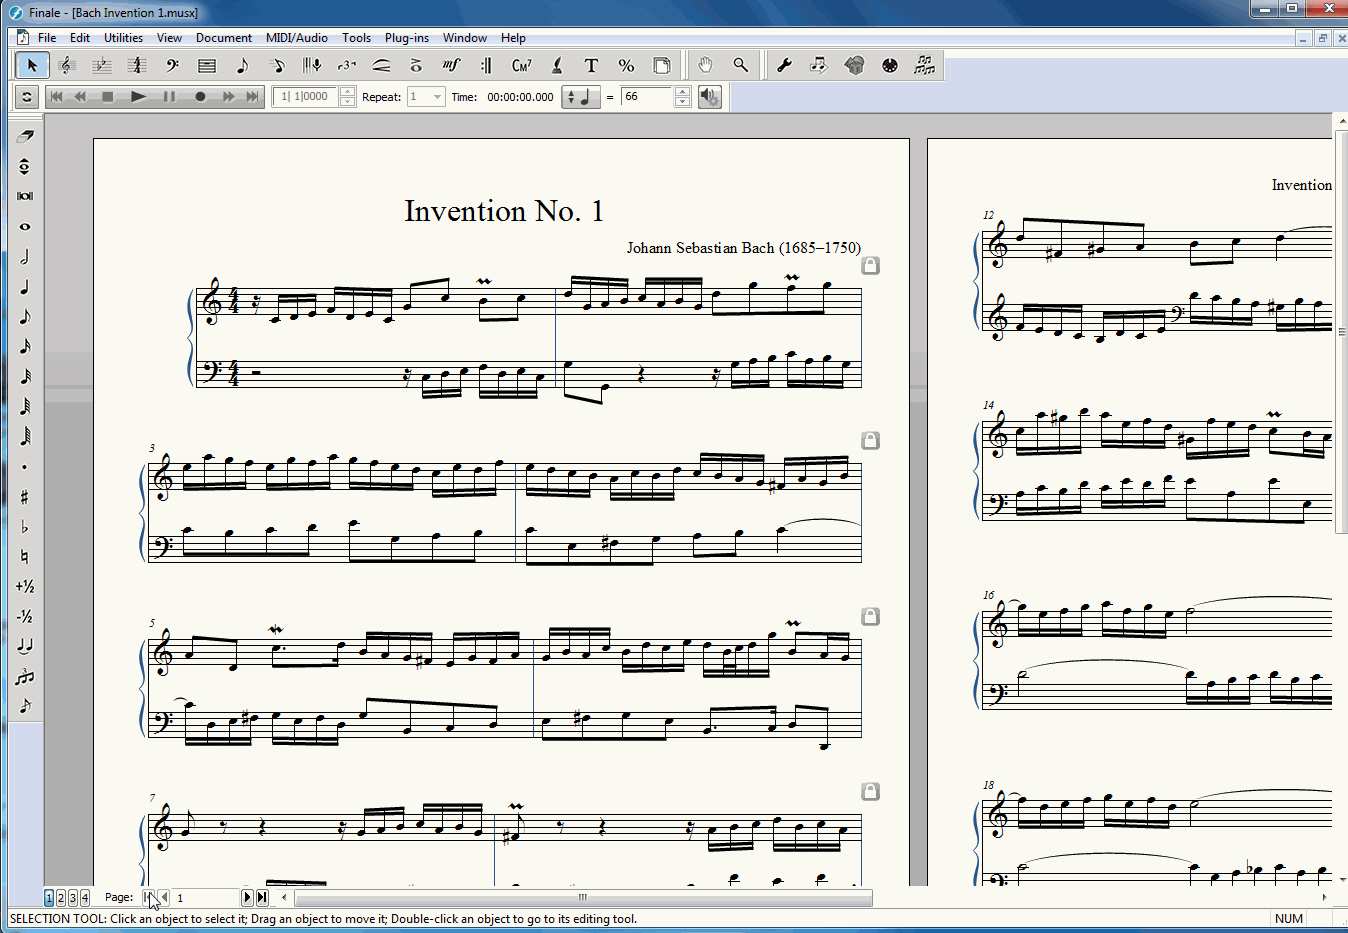Go to the next page arrow
The image size is (1348, 933).
(247, 898)
